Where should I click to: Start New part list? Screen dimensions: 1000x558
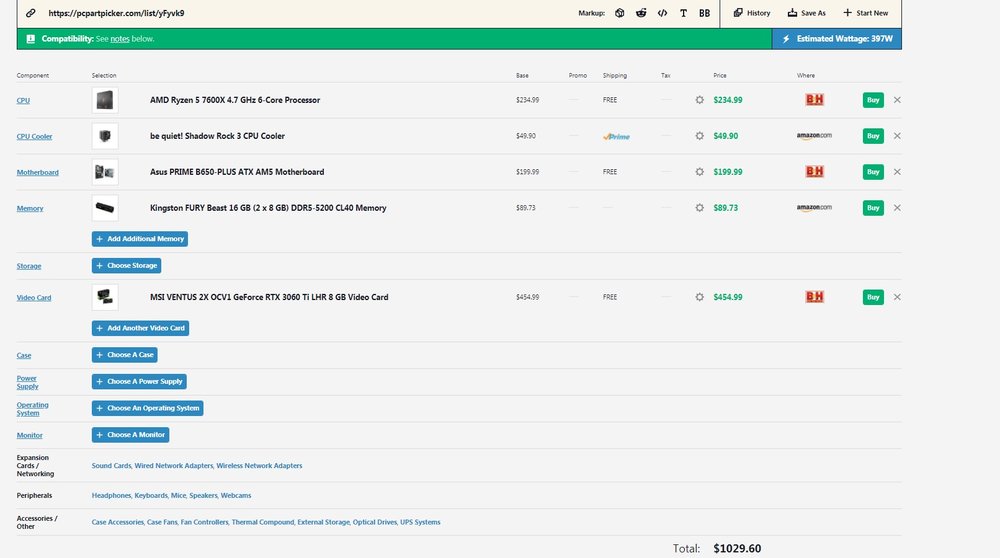(865, 13)
